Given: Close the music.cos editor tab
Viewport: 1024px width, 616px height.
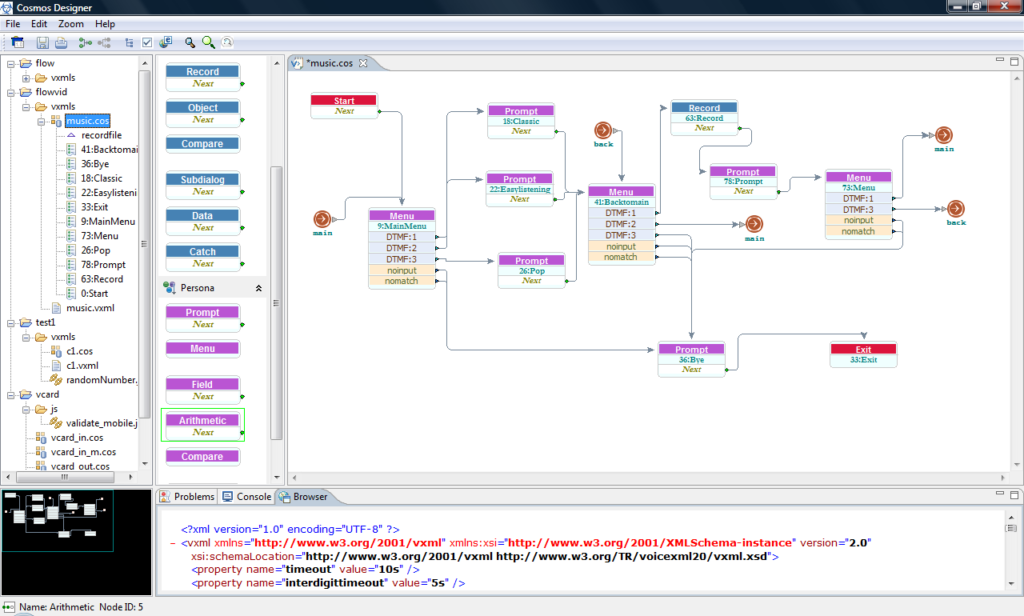Looking at the screenshot, I should coord(363,63).
